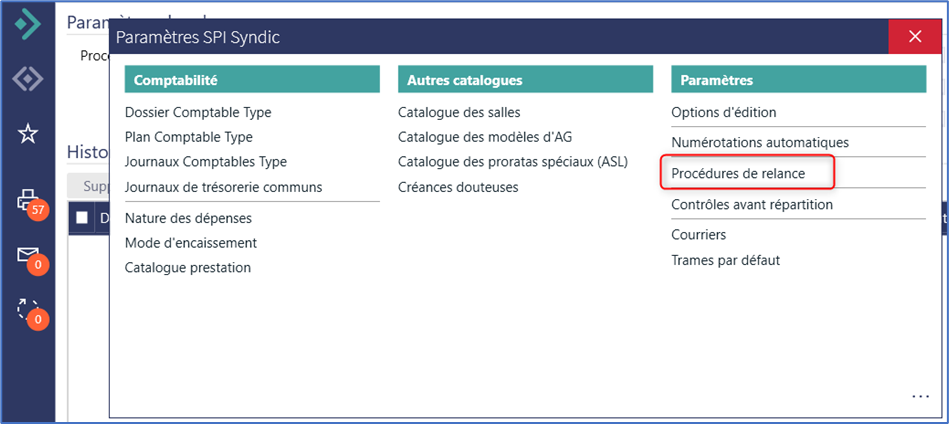Screen dimensions: 949x424
Task: Open Catalogue prestation
Action: pos(188,267)
